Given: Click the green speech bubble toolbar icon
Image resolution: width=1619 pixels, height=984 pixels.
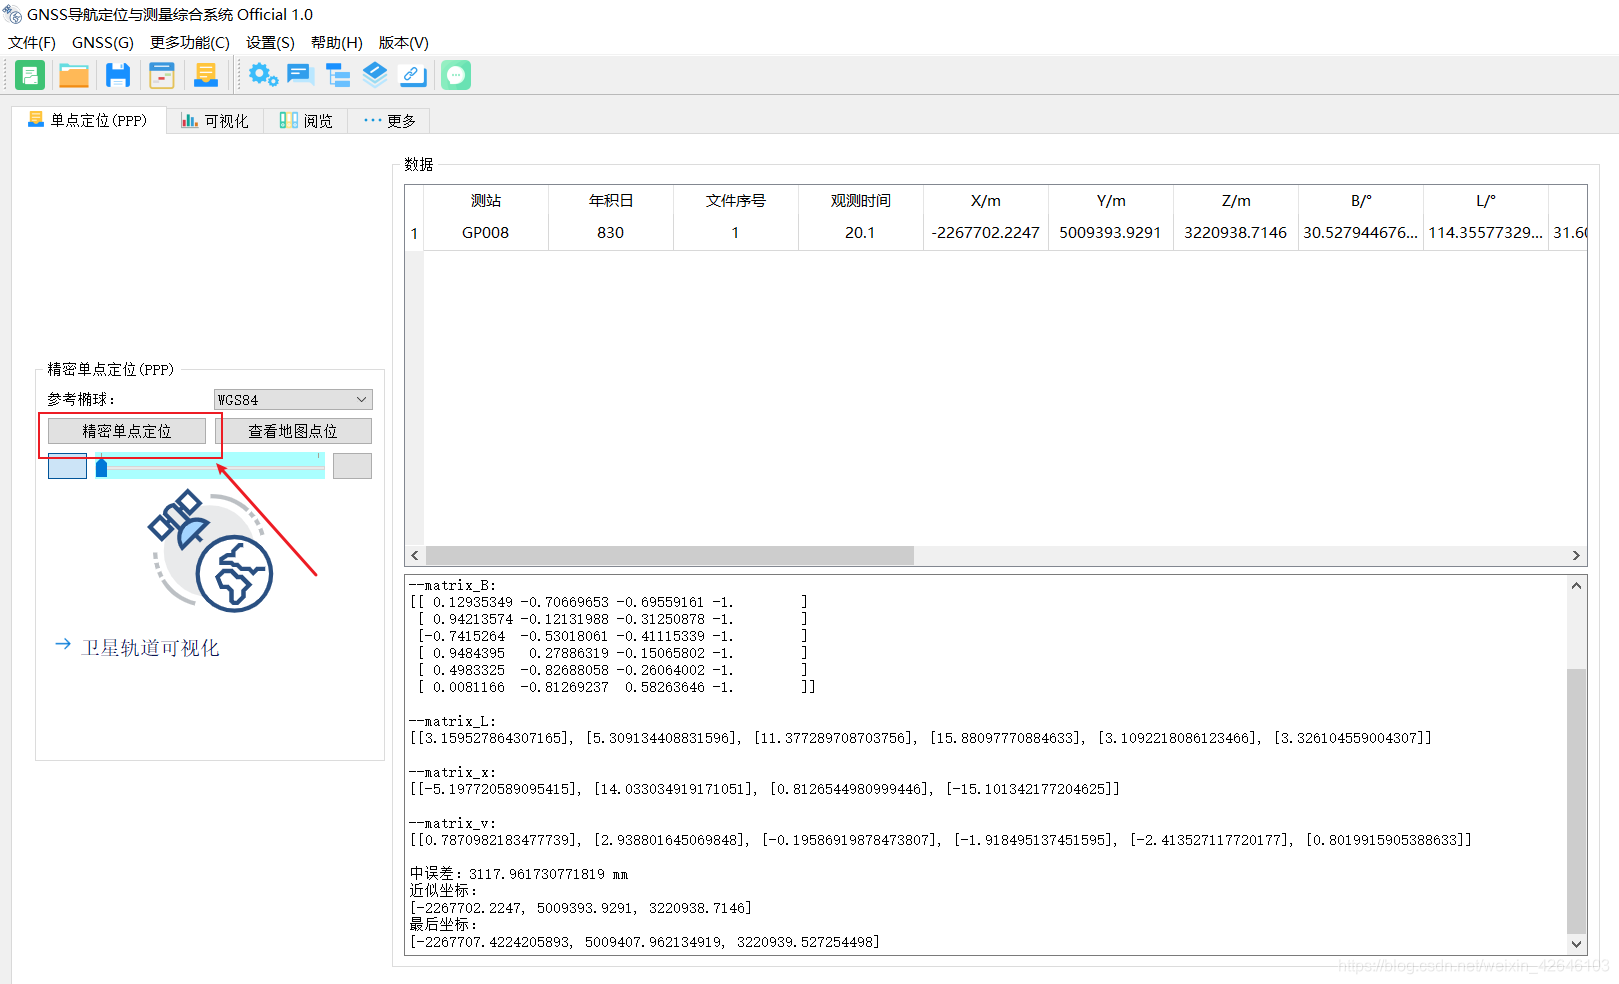Looking at the screenshot, I should 456,75.
